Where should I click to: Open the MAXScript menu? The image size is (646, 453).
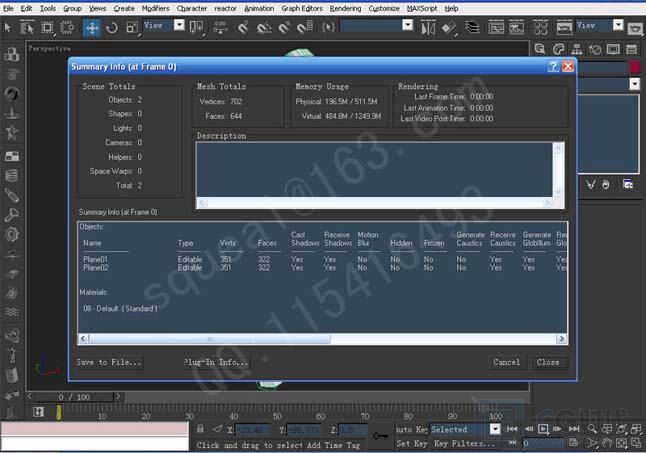tap(422, 8)
